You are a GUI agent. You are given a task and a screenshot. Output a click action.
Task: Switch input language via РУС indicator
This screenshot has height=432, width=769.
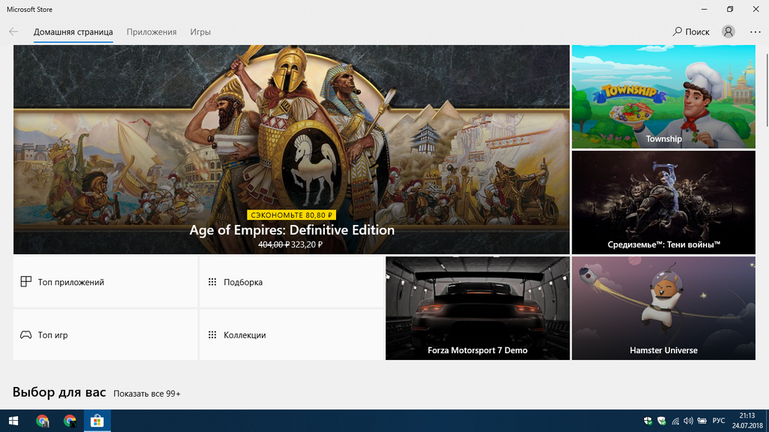pos(719,421)
